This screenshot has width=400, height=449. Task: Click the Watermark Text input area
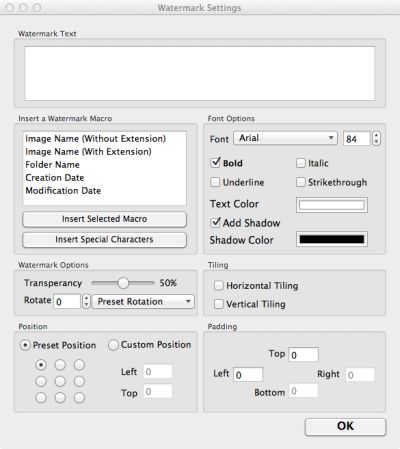coord(200,73)
